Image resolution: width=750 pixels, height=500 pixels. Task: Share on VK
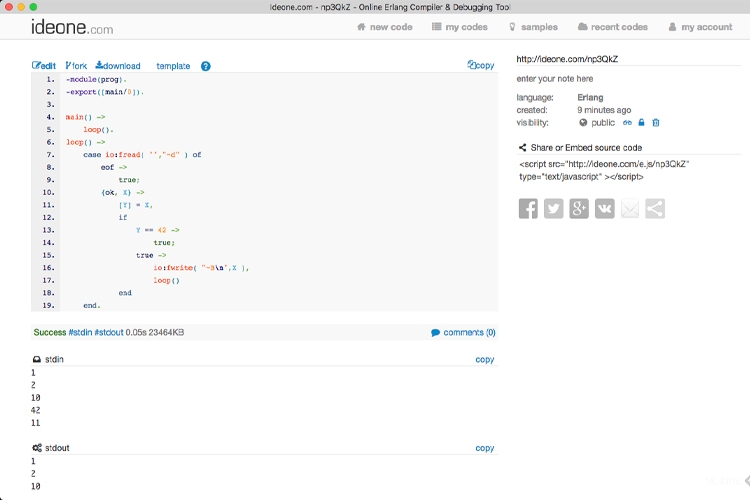coord(605,209)
